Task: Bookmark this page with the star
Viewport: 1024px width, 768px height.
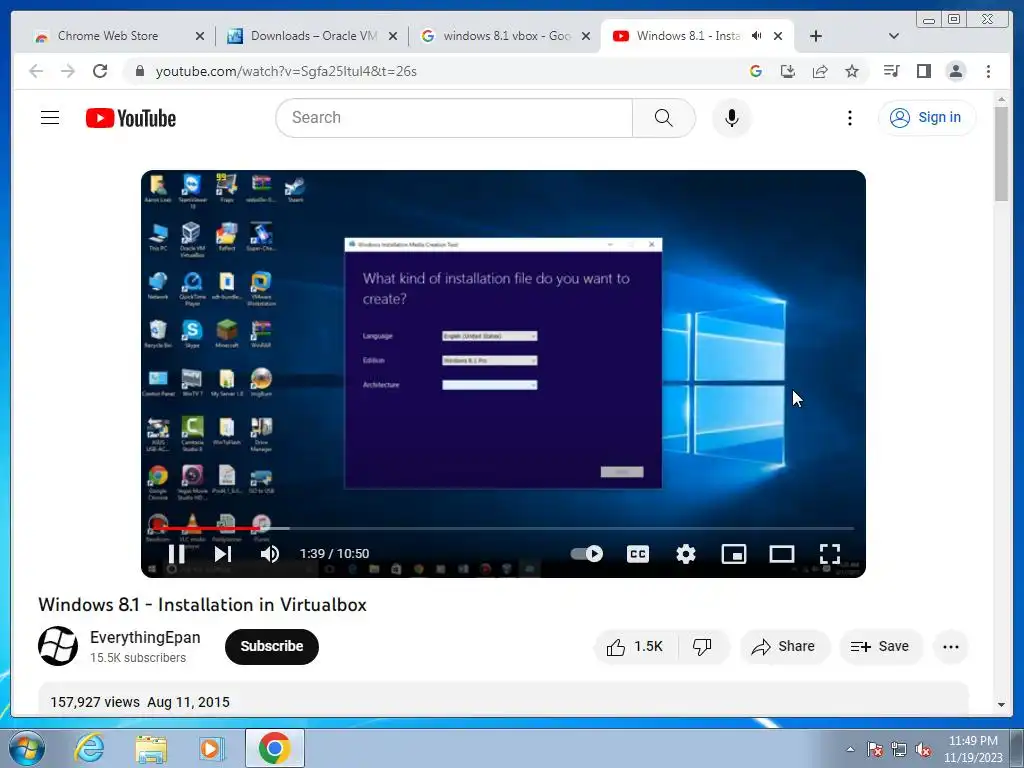Action: point(852,71)
